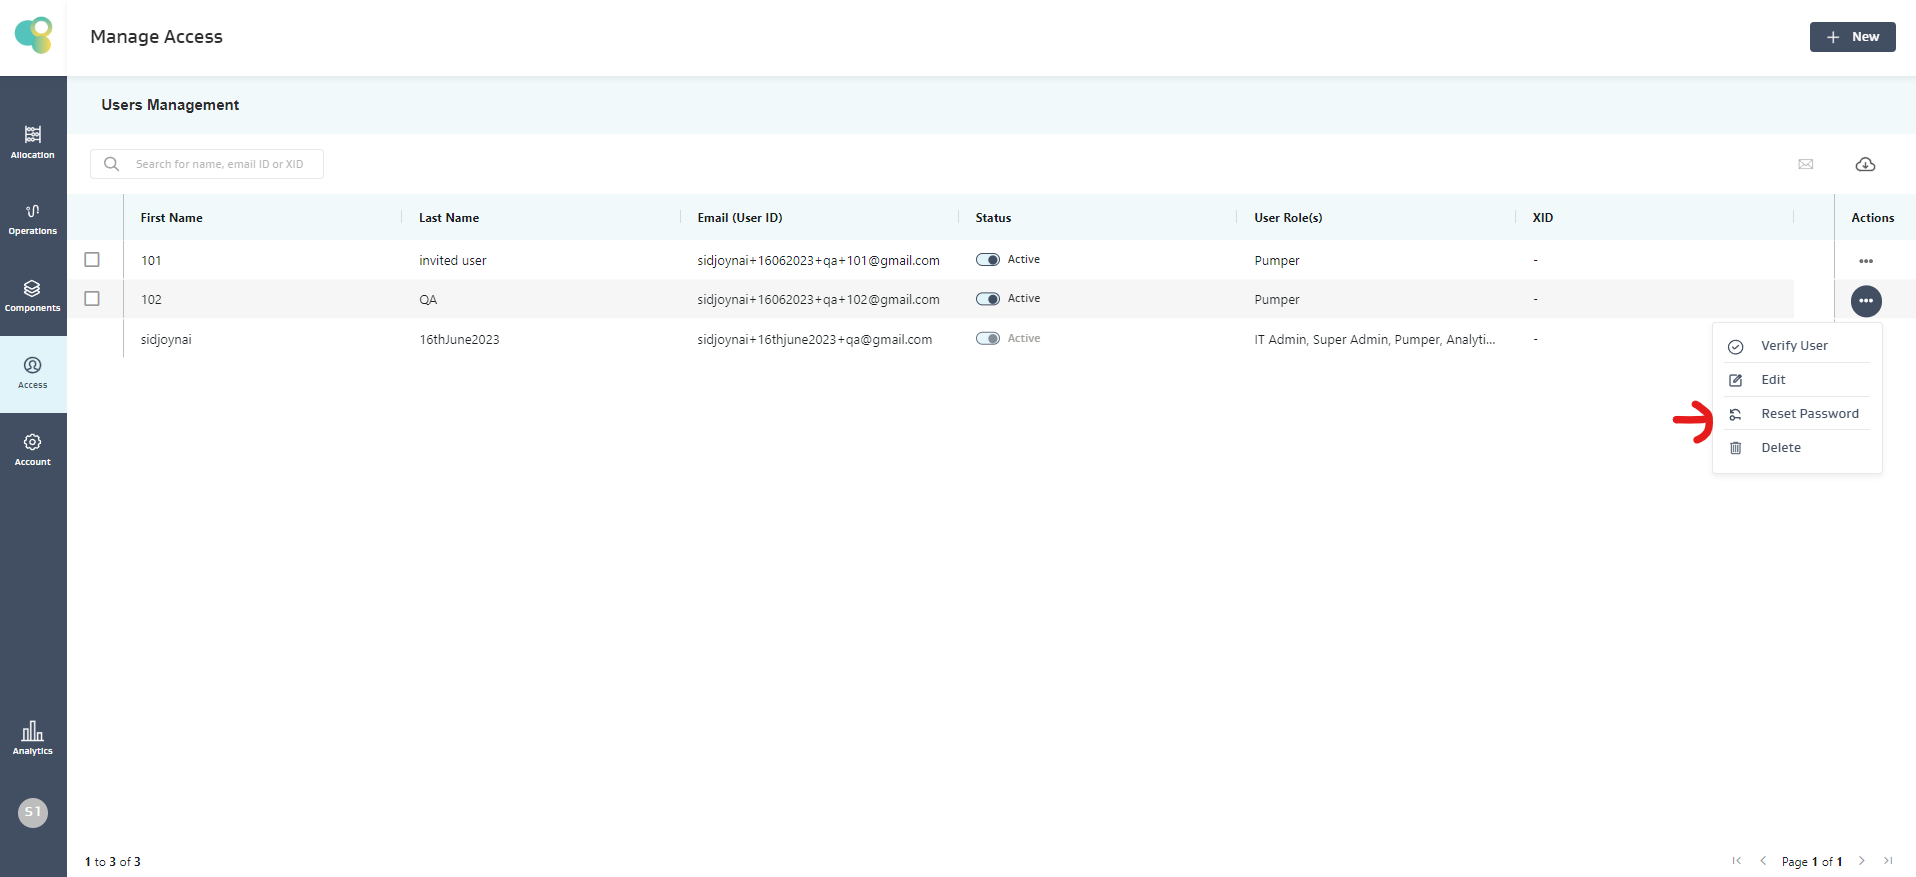
Task: Choose Reset Password from context menu
Action: [x=1809, y=414]
